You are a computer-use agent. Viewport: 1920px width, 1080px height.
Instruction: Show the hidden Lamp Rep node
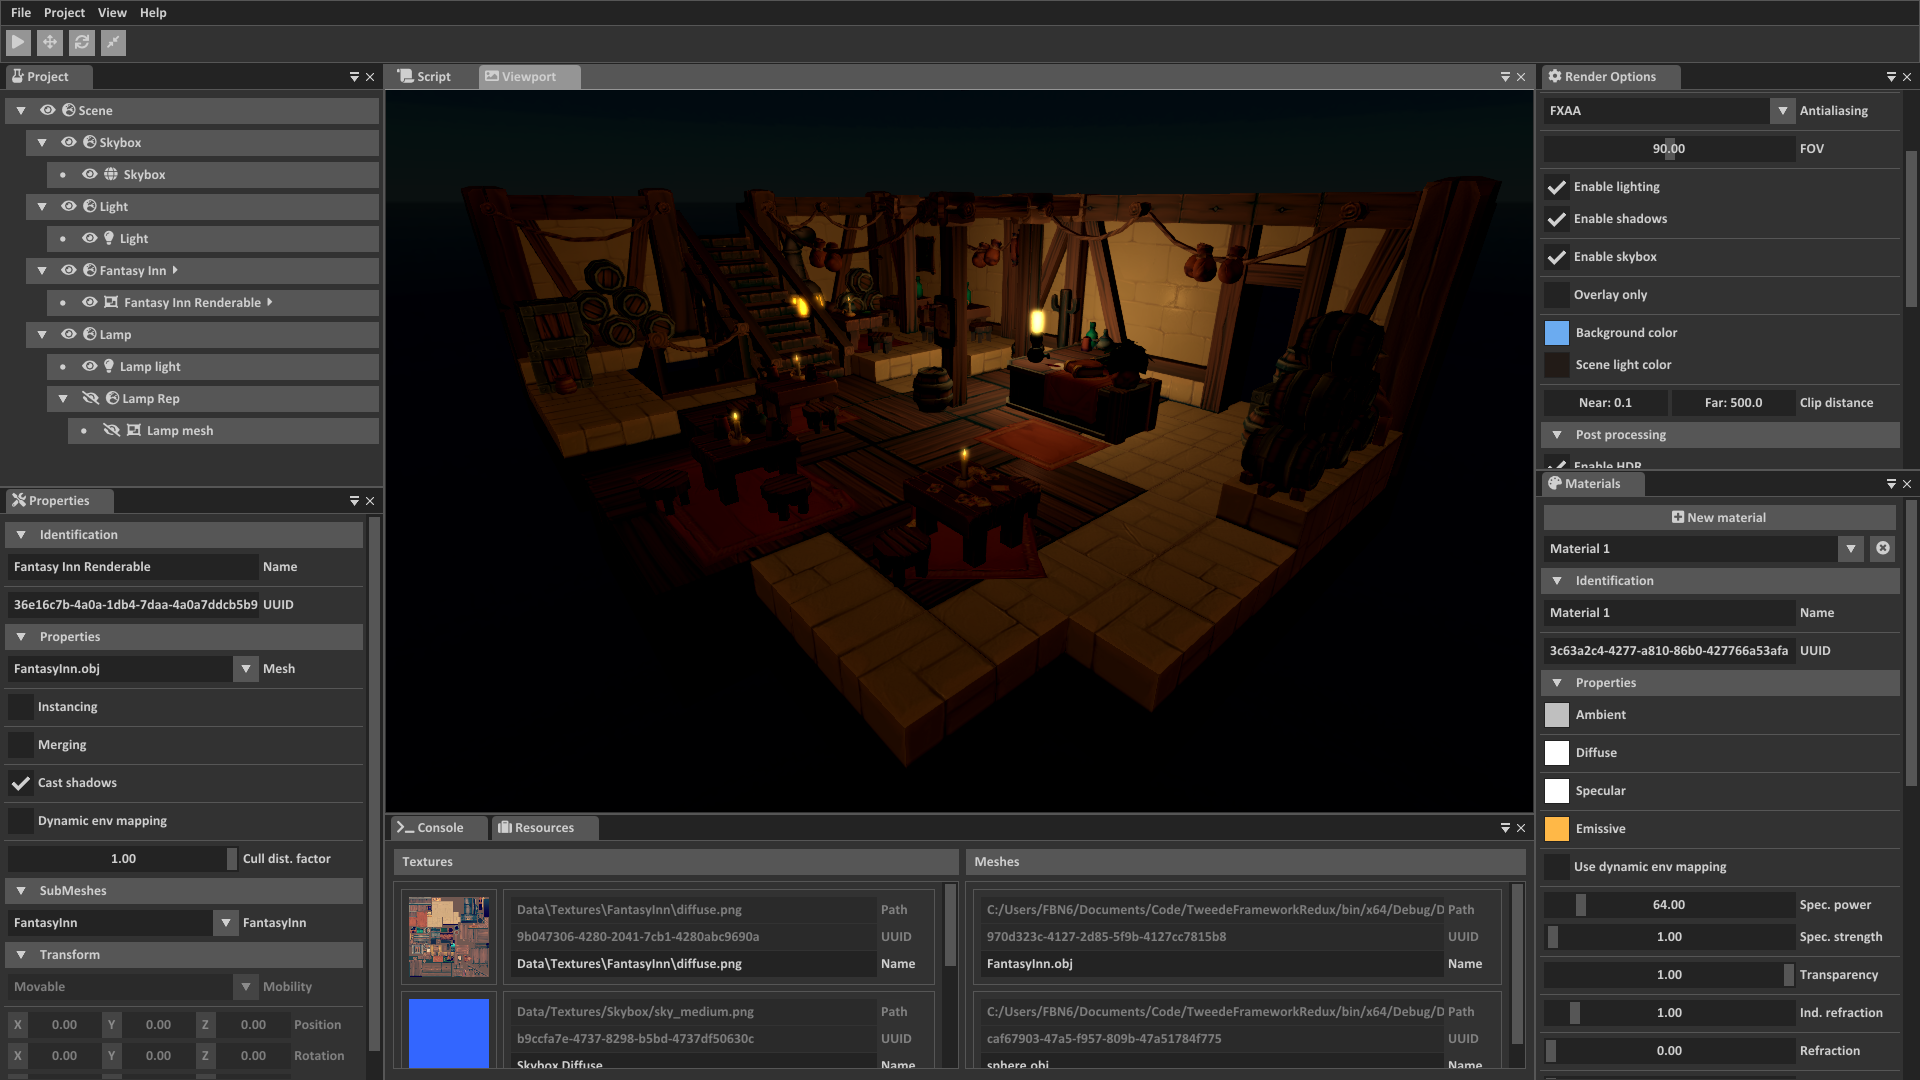(90, 398)
